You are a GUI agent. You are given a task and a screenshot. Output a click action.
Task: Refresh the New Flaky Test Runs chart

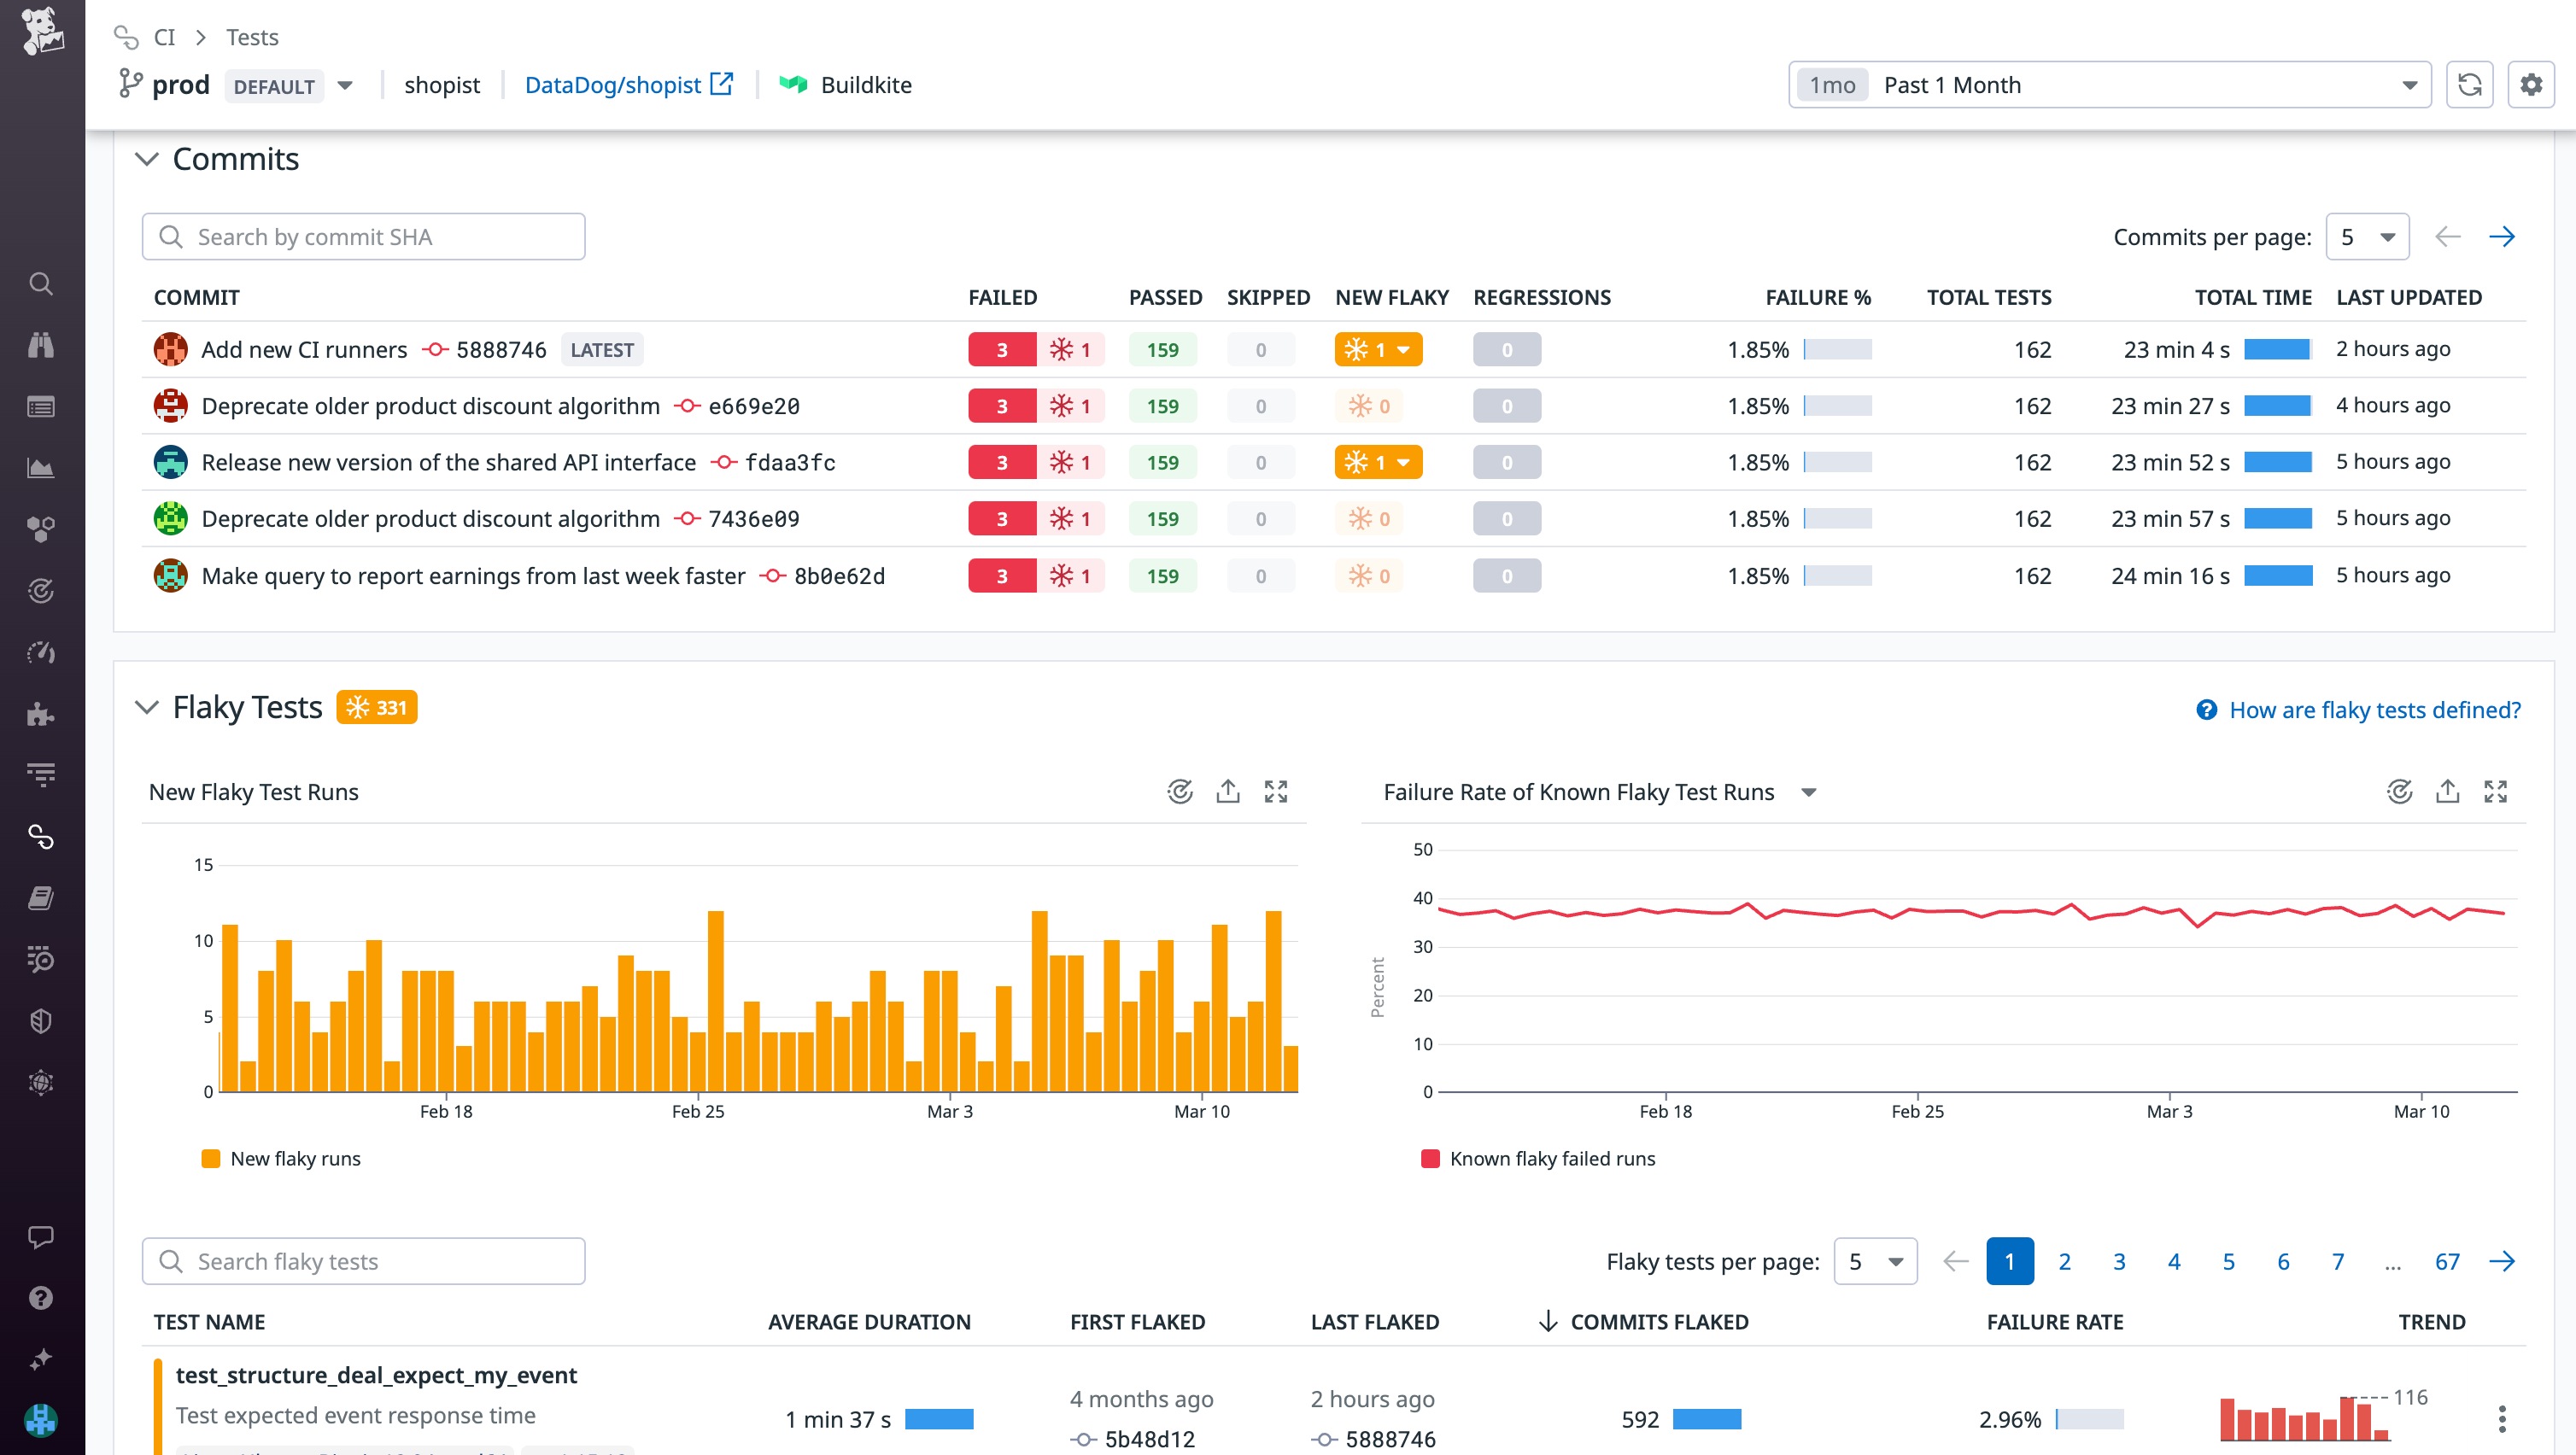(x=1181, y=791)
